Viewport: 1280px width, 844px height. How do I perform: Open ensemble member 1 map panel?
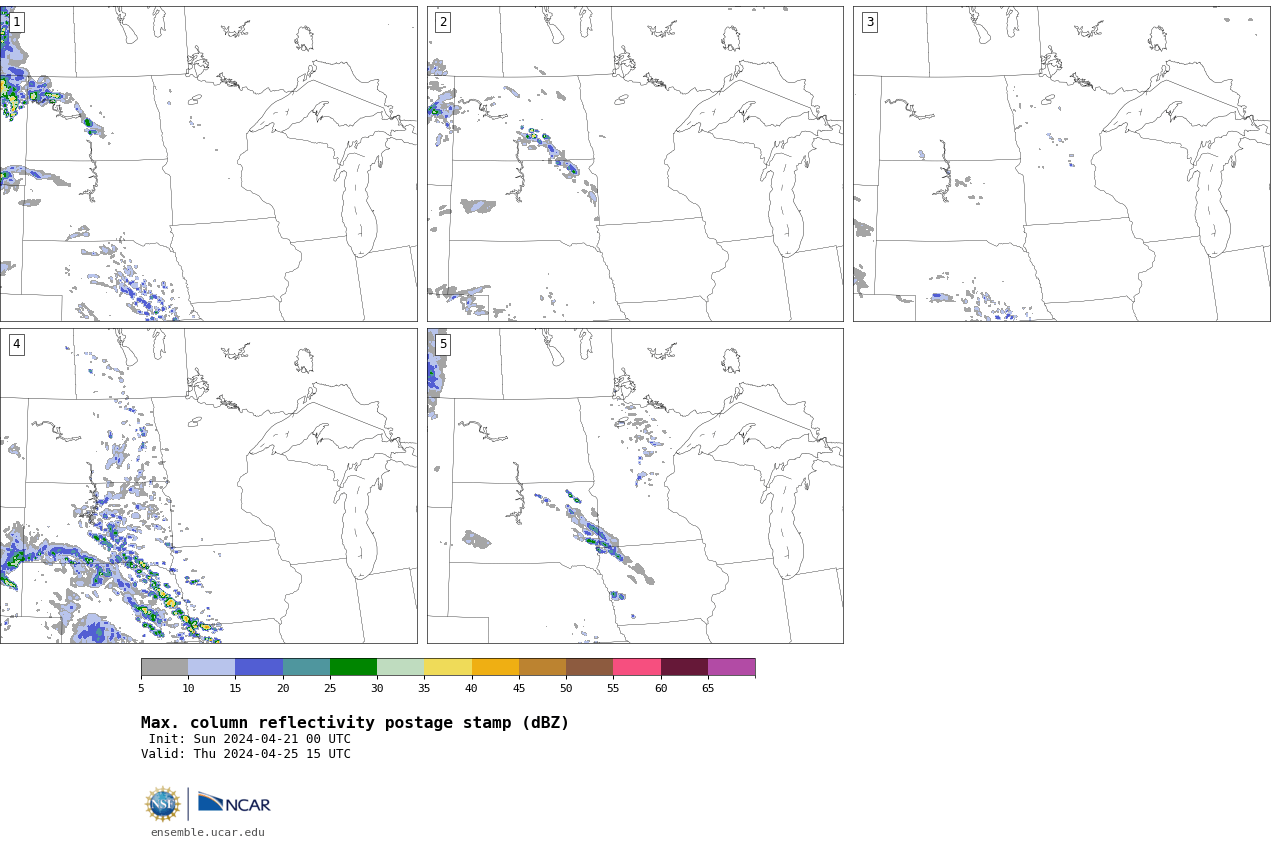(x=208, y=164)
